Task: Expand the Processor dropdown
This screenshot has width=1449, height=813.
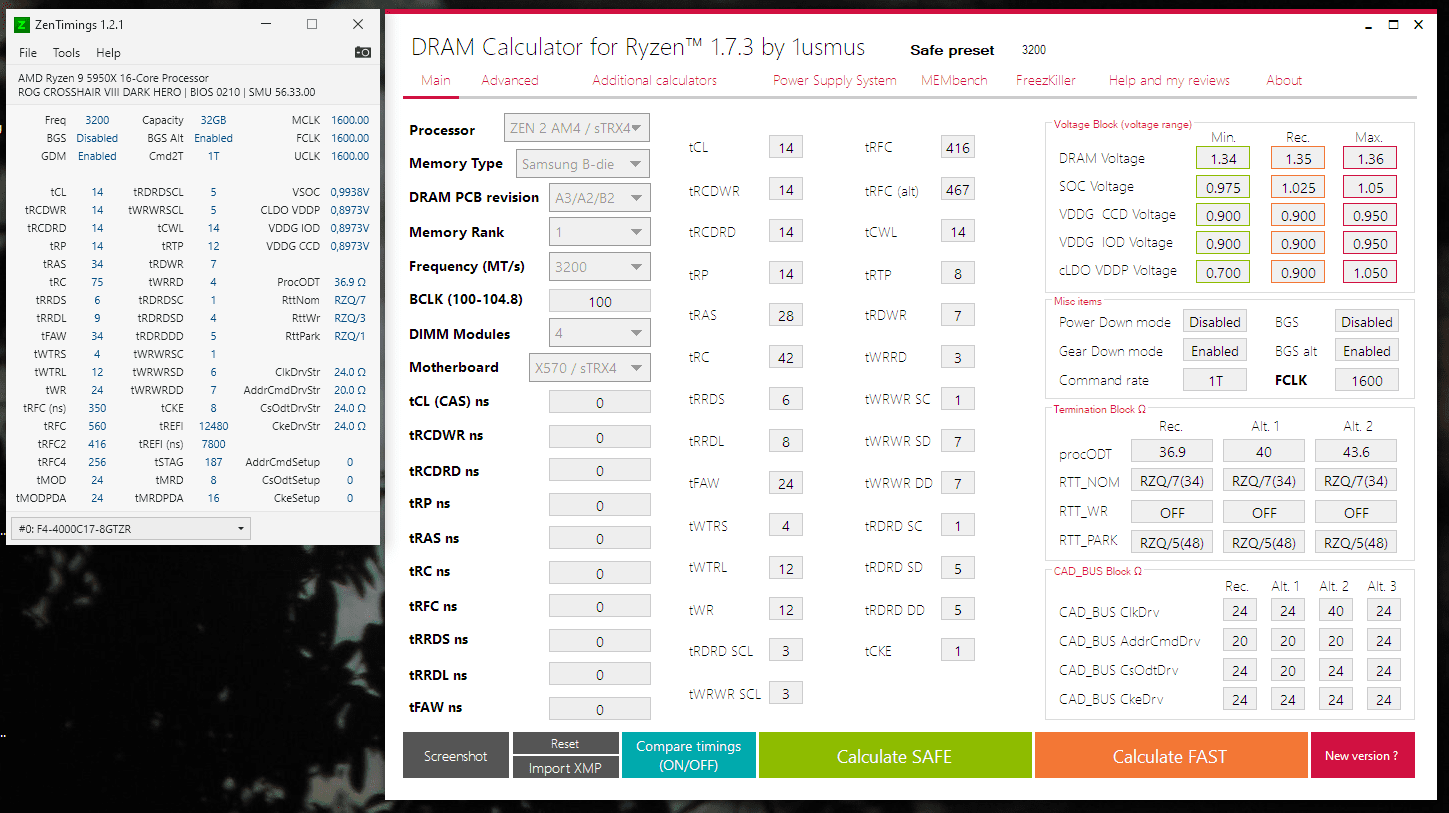Action: point(578,128)
